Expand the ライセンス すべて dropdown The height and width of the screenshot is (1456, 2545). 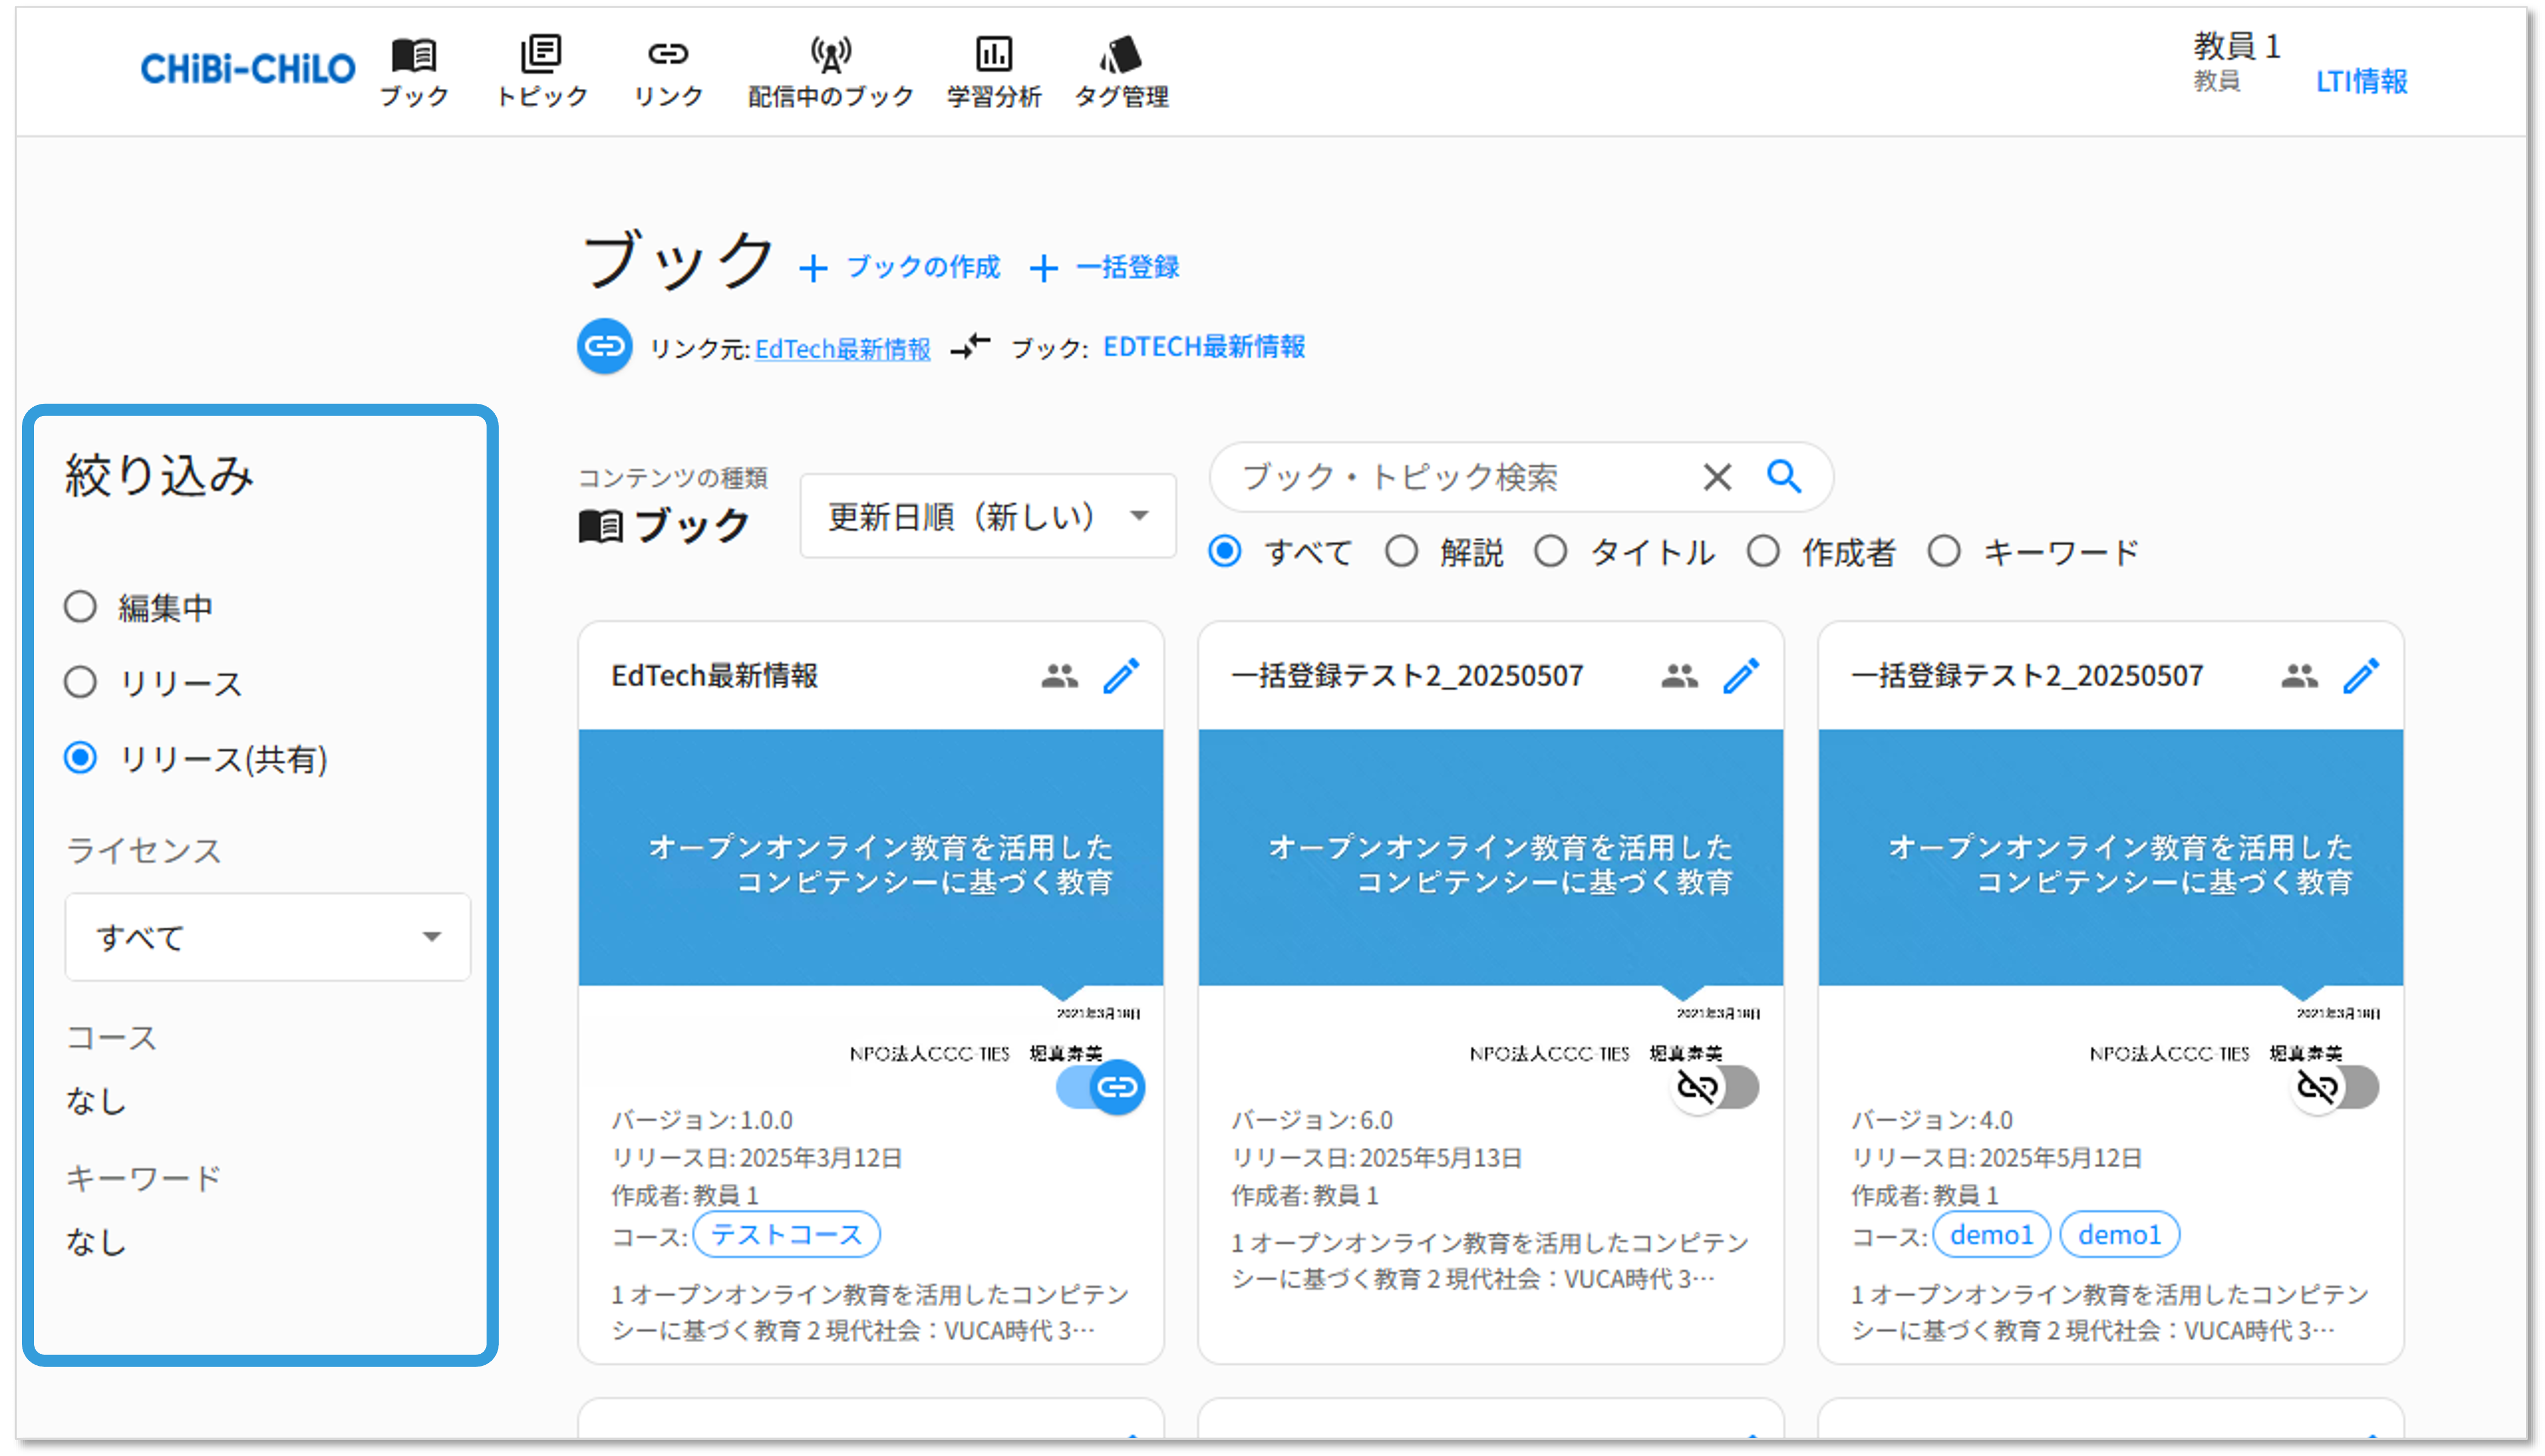coord(267,937)
